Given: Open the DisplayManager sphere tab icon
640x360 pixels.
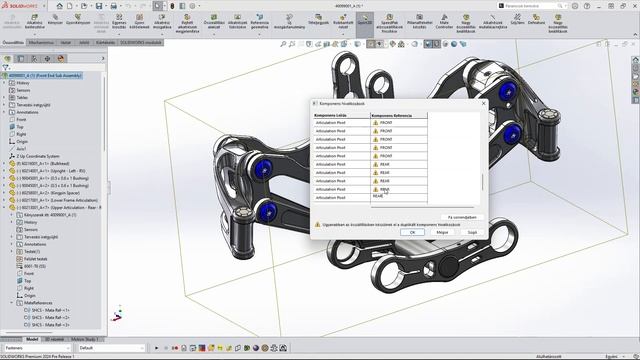Looking at the screenshot, I should click(x=61, y=59).
